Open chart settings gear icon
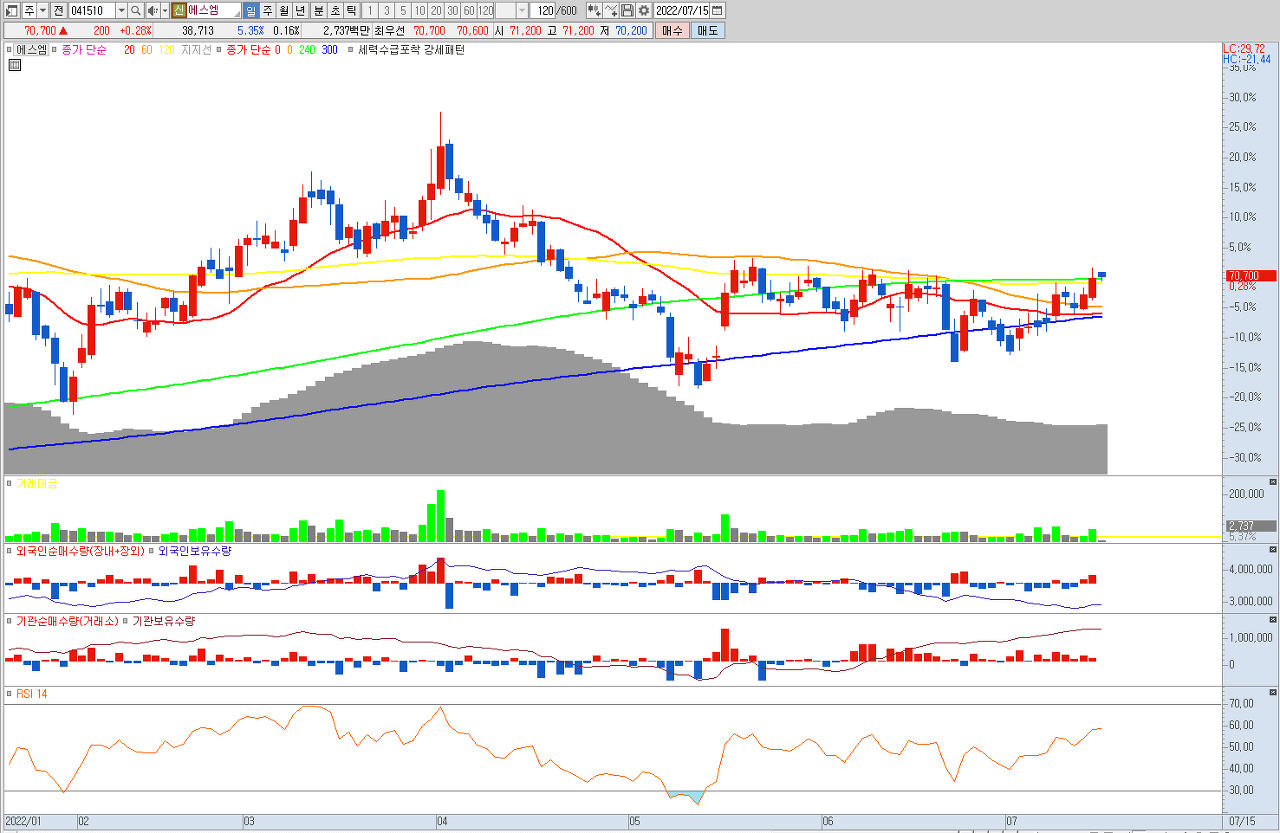Screen dimensions: 1280x833 [x=644, y=10]
